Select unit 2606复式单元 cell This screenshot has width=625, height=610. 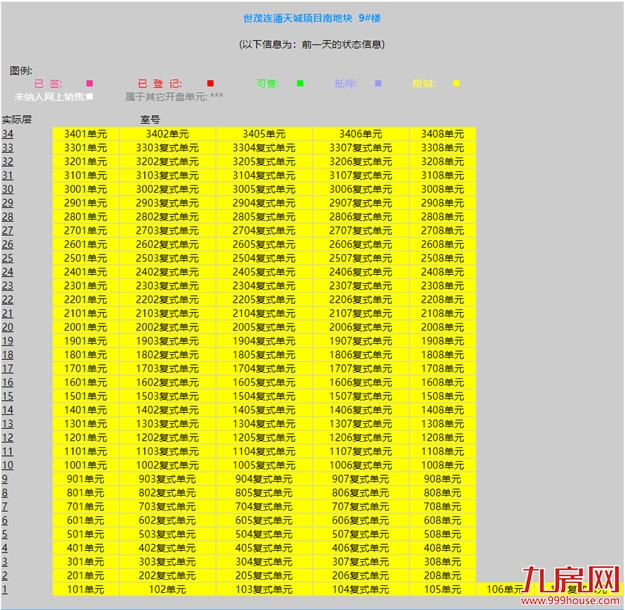361,244
